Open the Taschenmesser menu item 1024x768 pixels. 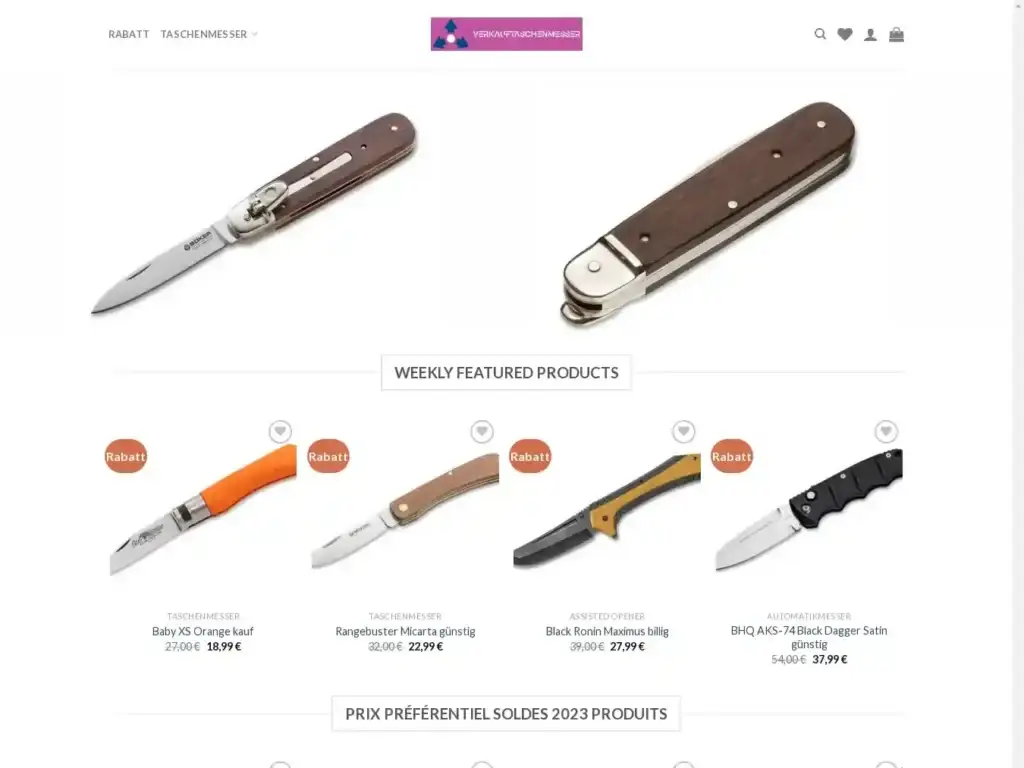pos(204,34)
